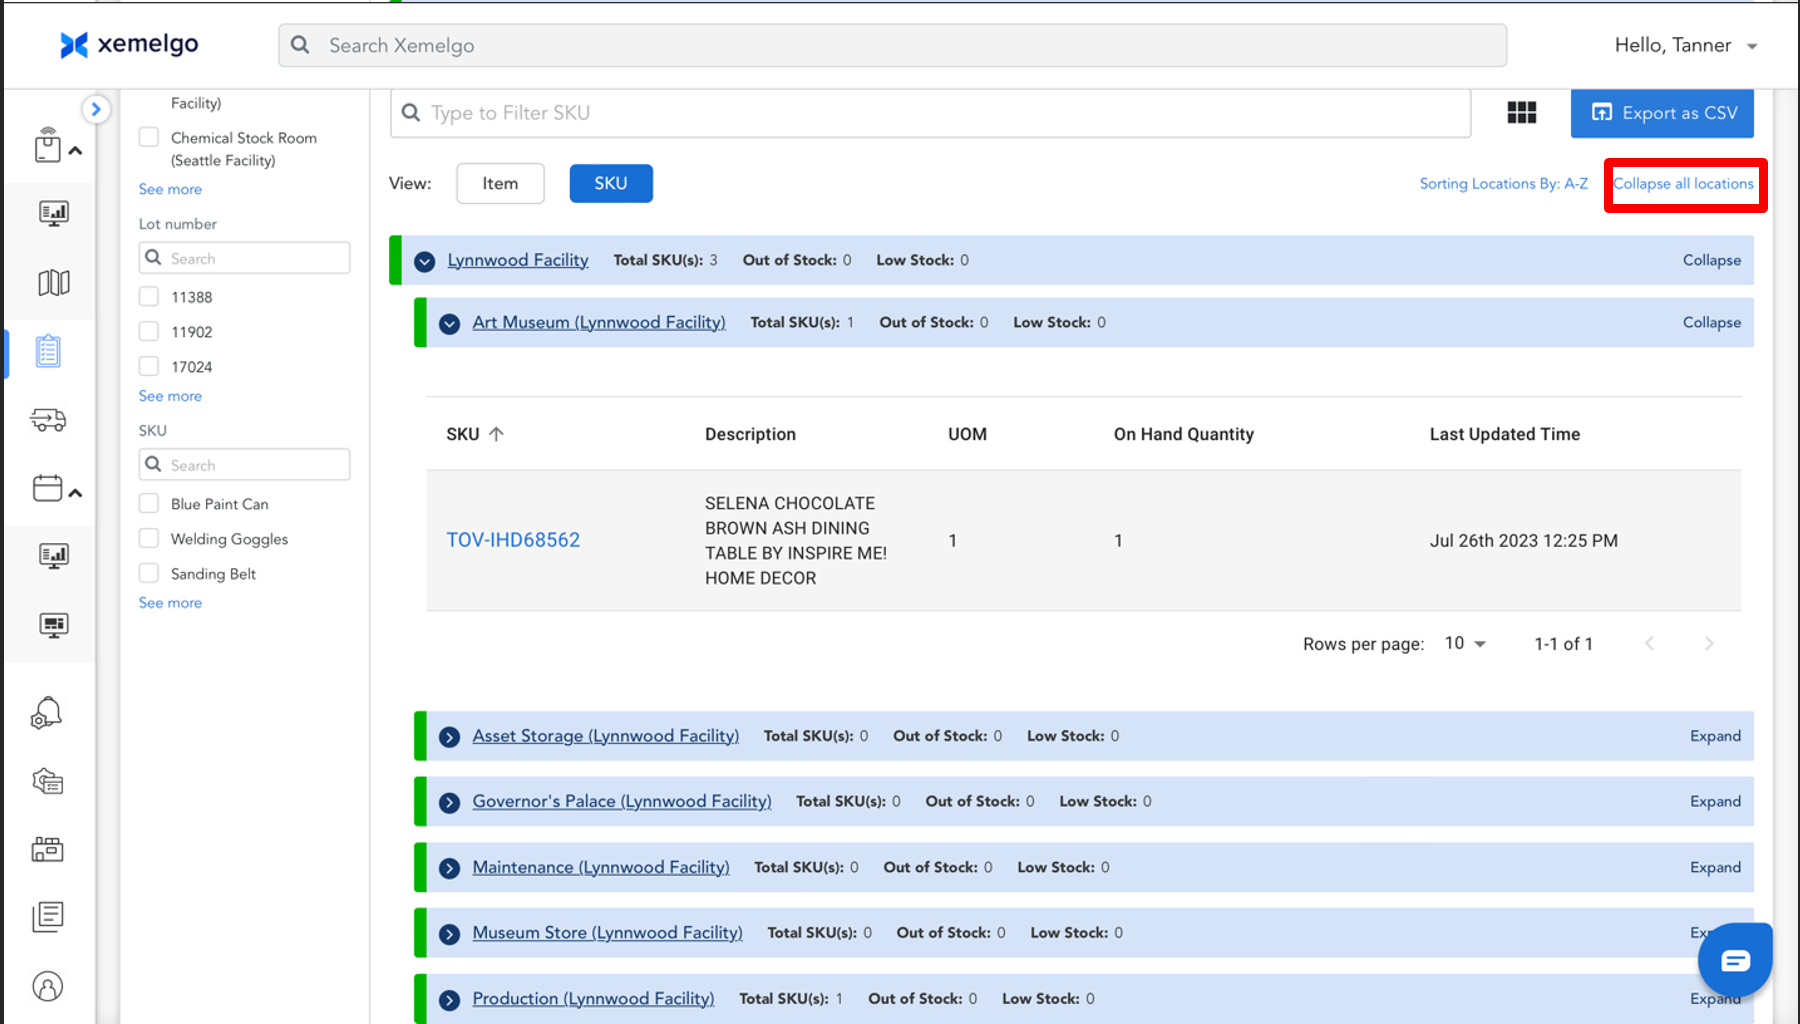Open Art Museum (Lynnwood Facility) link
This screenshot has width=1800, height=1024.
click(x=599, y=322)
